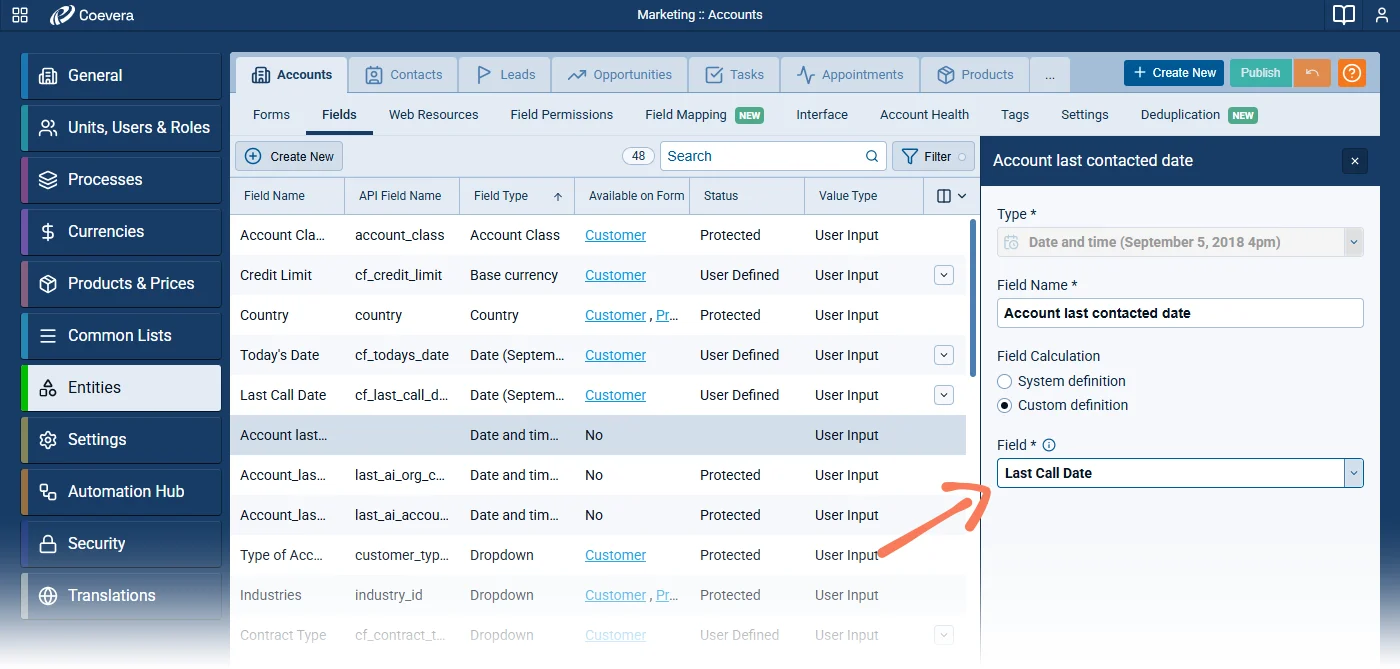This screenshot has height=669, width=1400.
Task: Expand the Credit Limit row dropdown arrow
Action: 944,275
